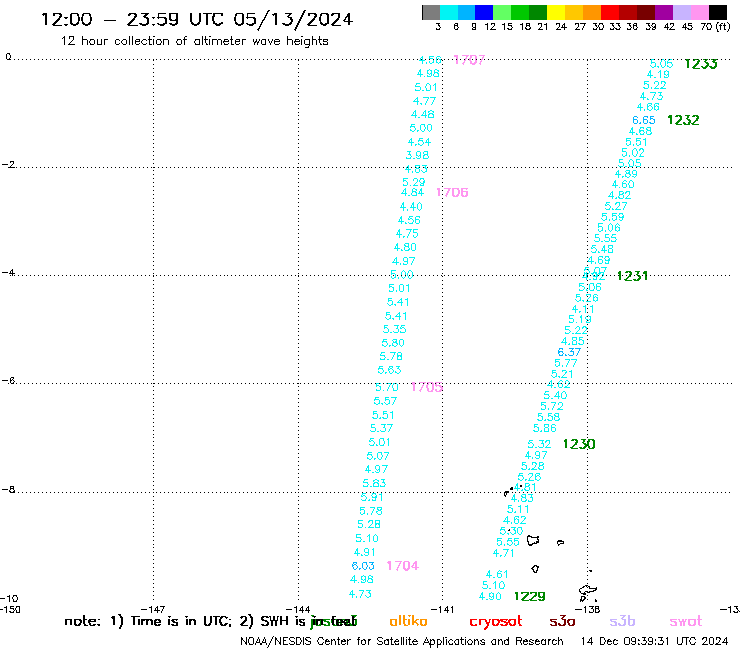The width and height of the screenshot is (740, 650).
Task: Click the bright red swatch in the color legend
Action: [x=609, y=12]
